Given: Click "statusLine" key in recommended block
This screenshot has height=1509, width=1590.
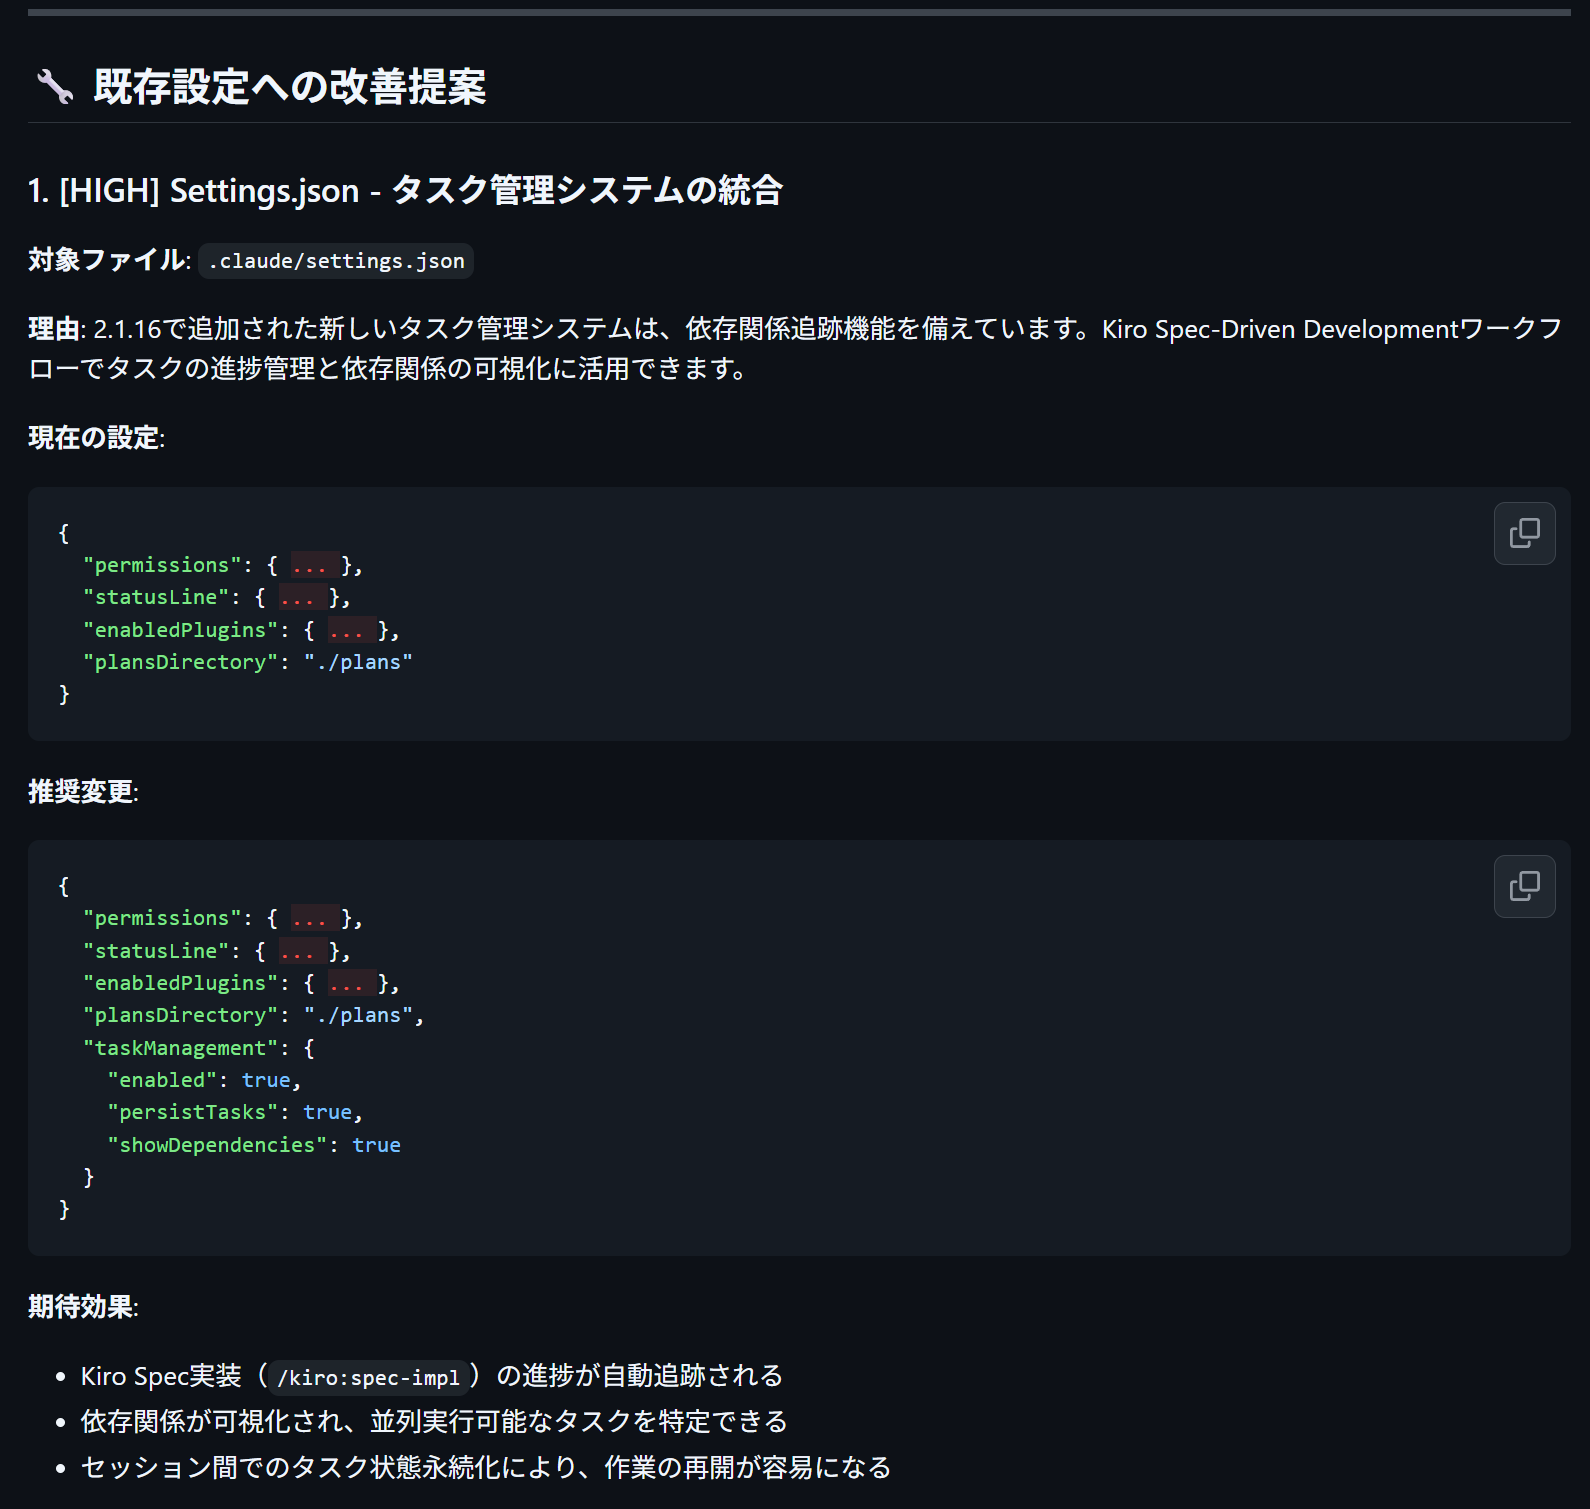Looking at the screenshot, I should click(x=156, y=951).
